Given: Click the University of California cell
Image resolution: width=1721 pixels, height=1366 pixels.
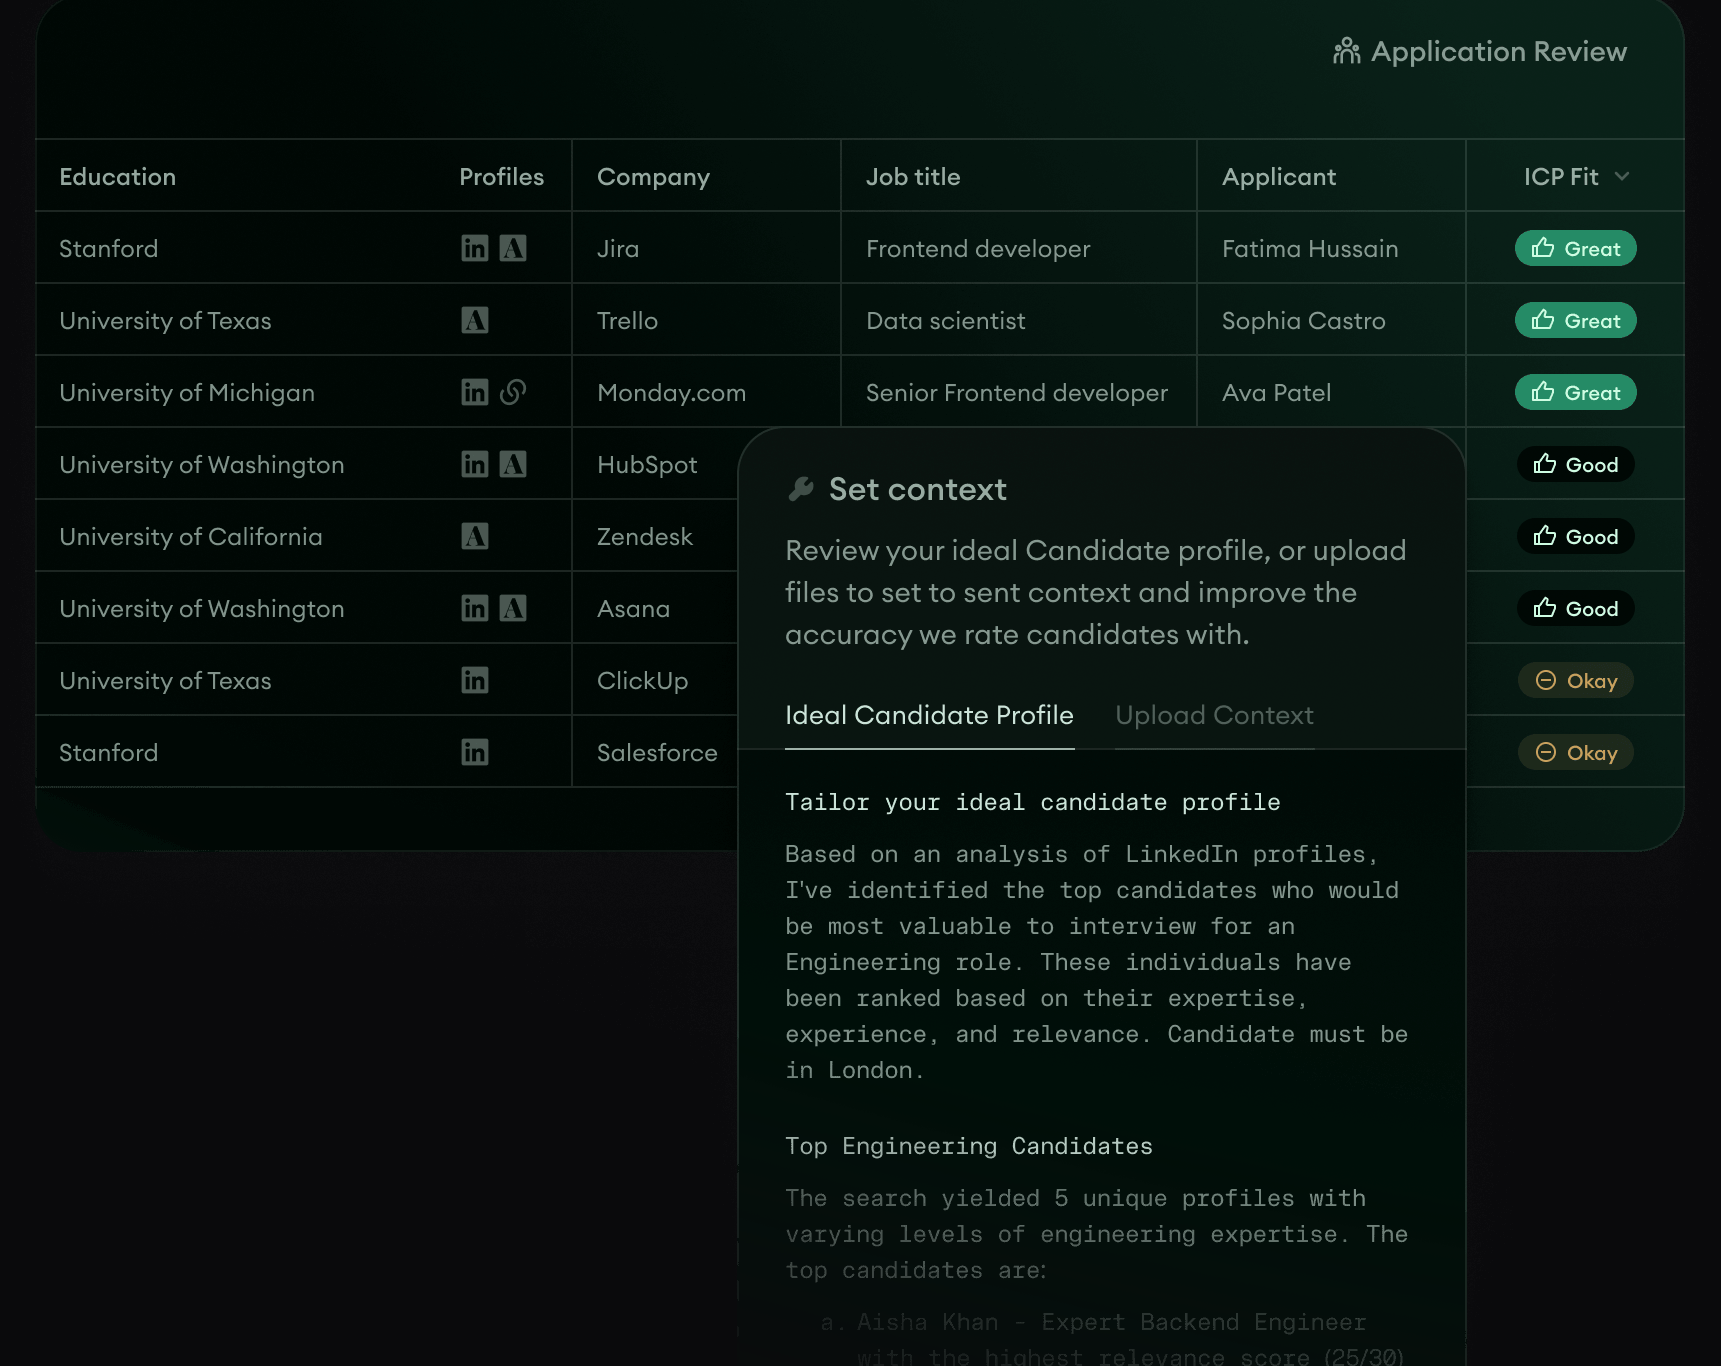Looking at the screenshot, I should (x=191, y=536).
